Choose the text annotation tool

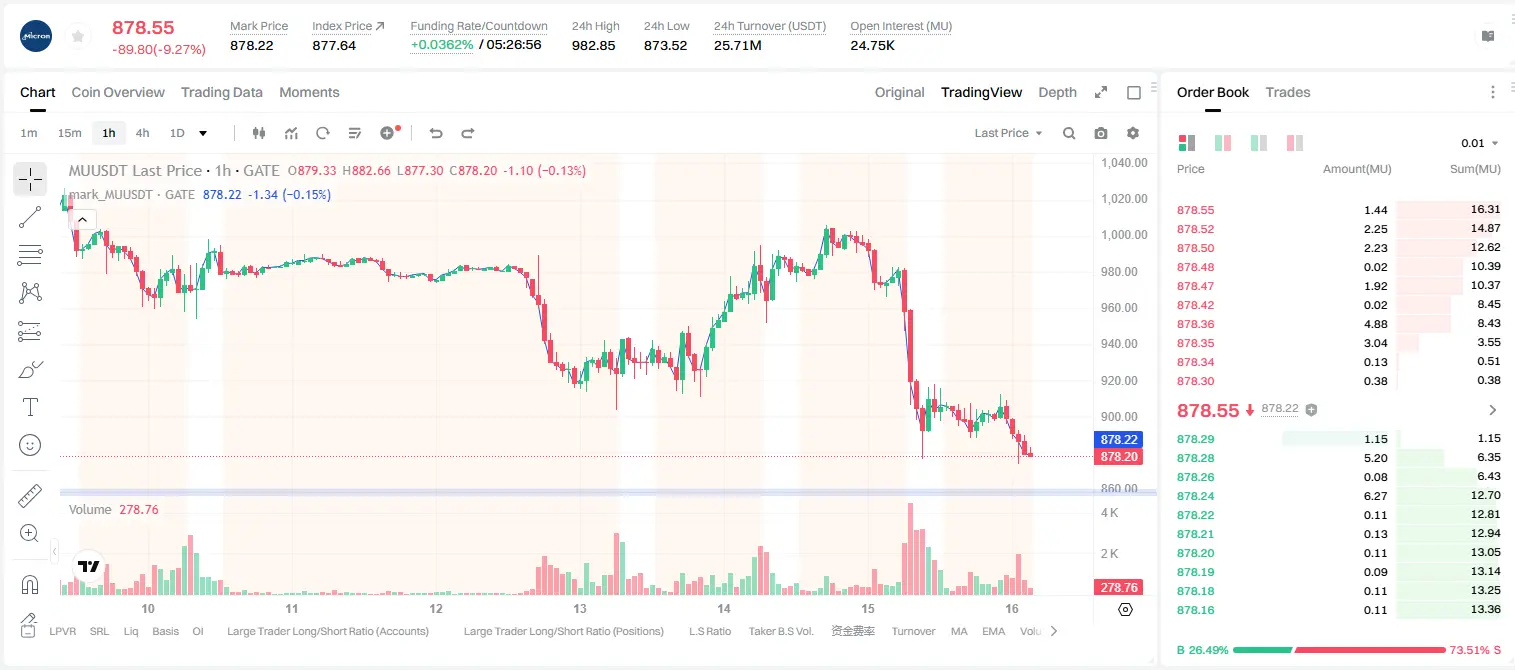click(x=30, y=407)
